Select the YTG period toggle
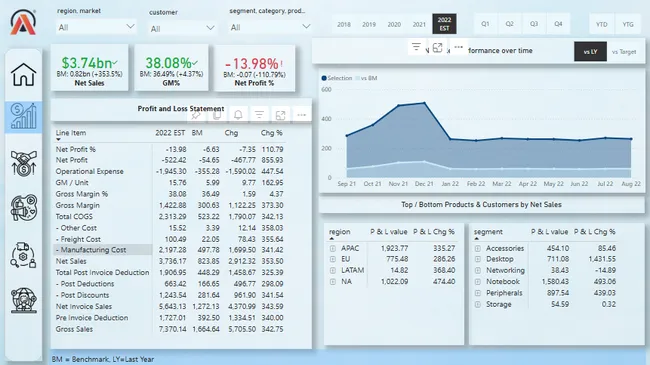Viewport: 650px width, 365px height. (x=628, y=24)
